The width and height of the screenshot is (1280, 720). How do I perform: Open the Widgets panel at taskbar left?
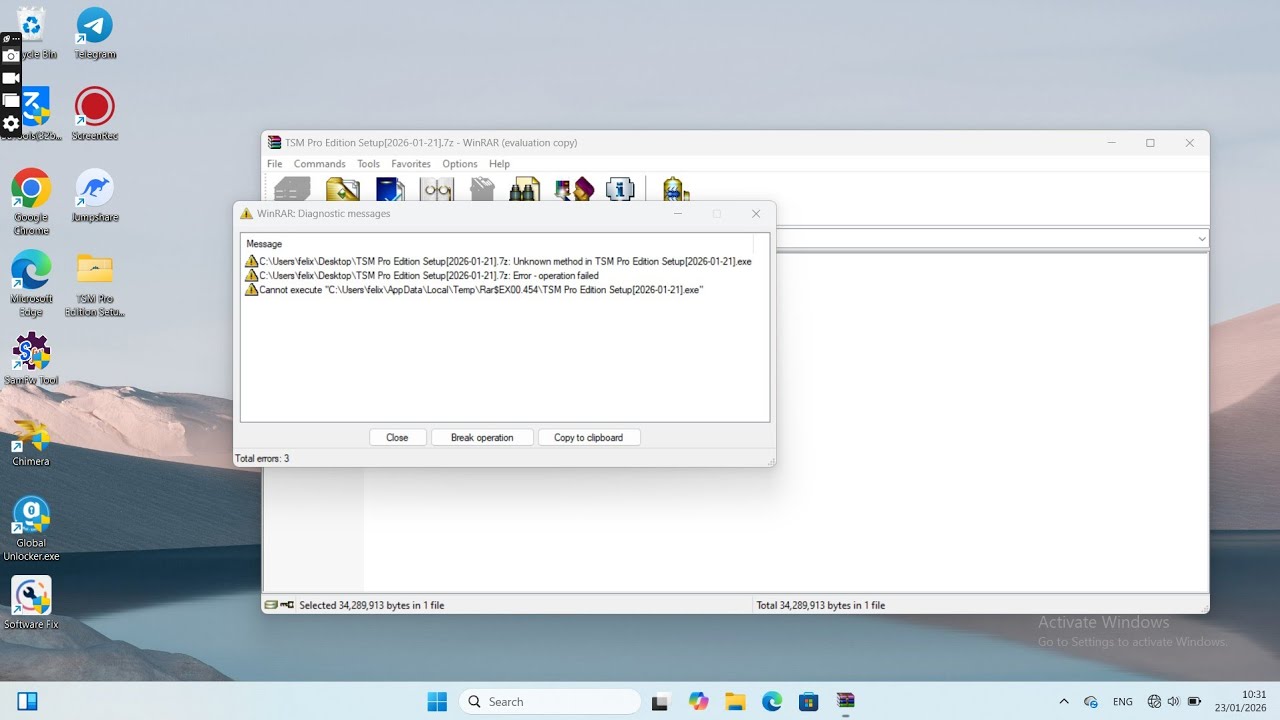[28, 702]
